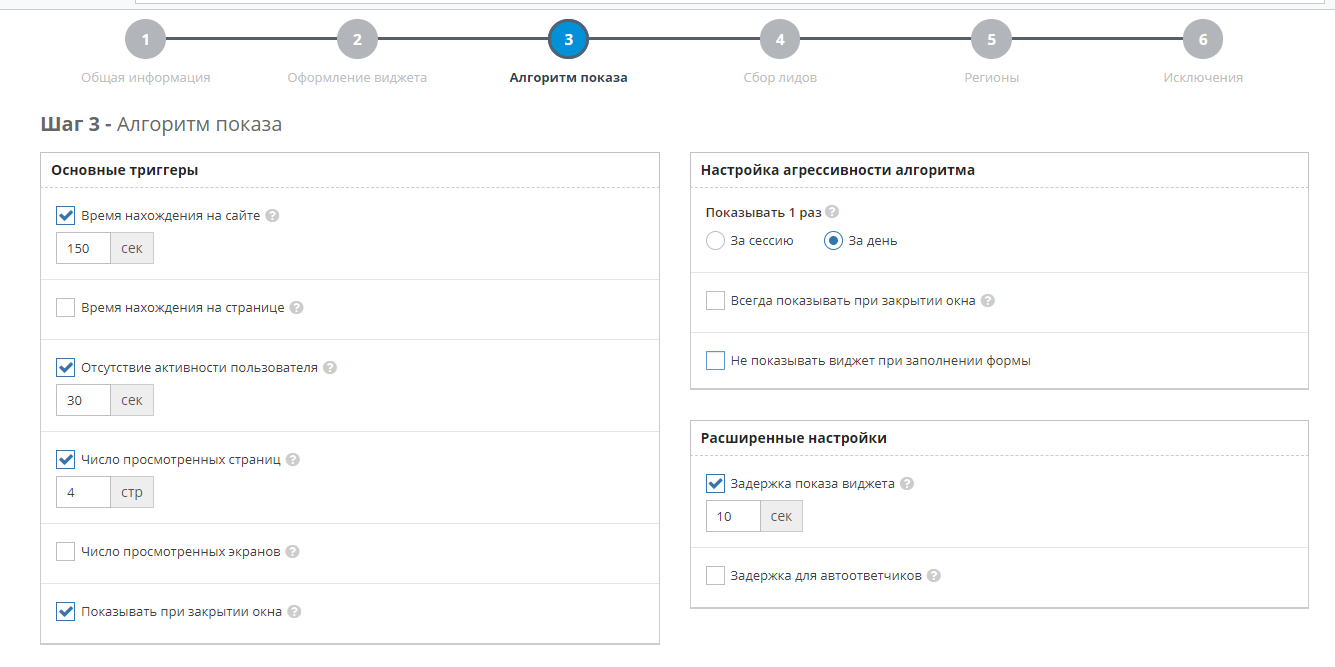The height and width of the screenshot is (667, 1335).
Task: Click help icon next to 'Время нахождения на сайте'
Action: point(272,216)
